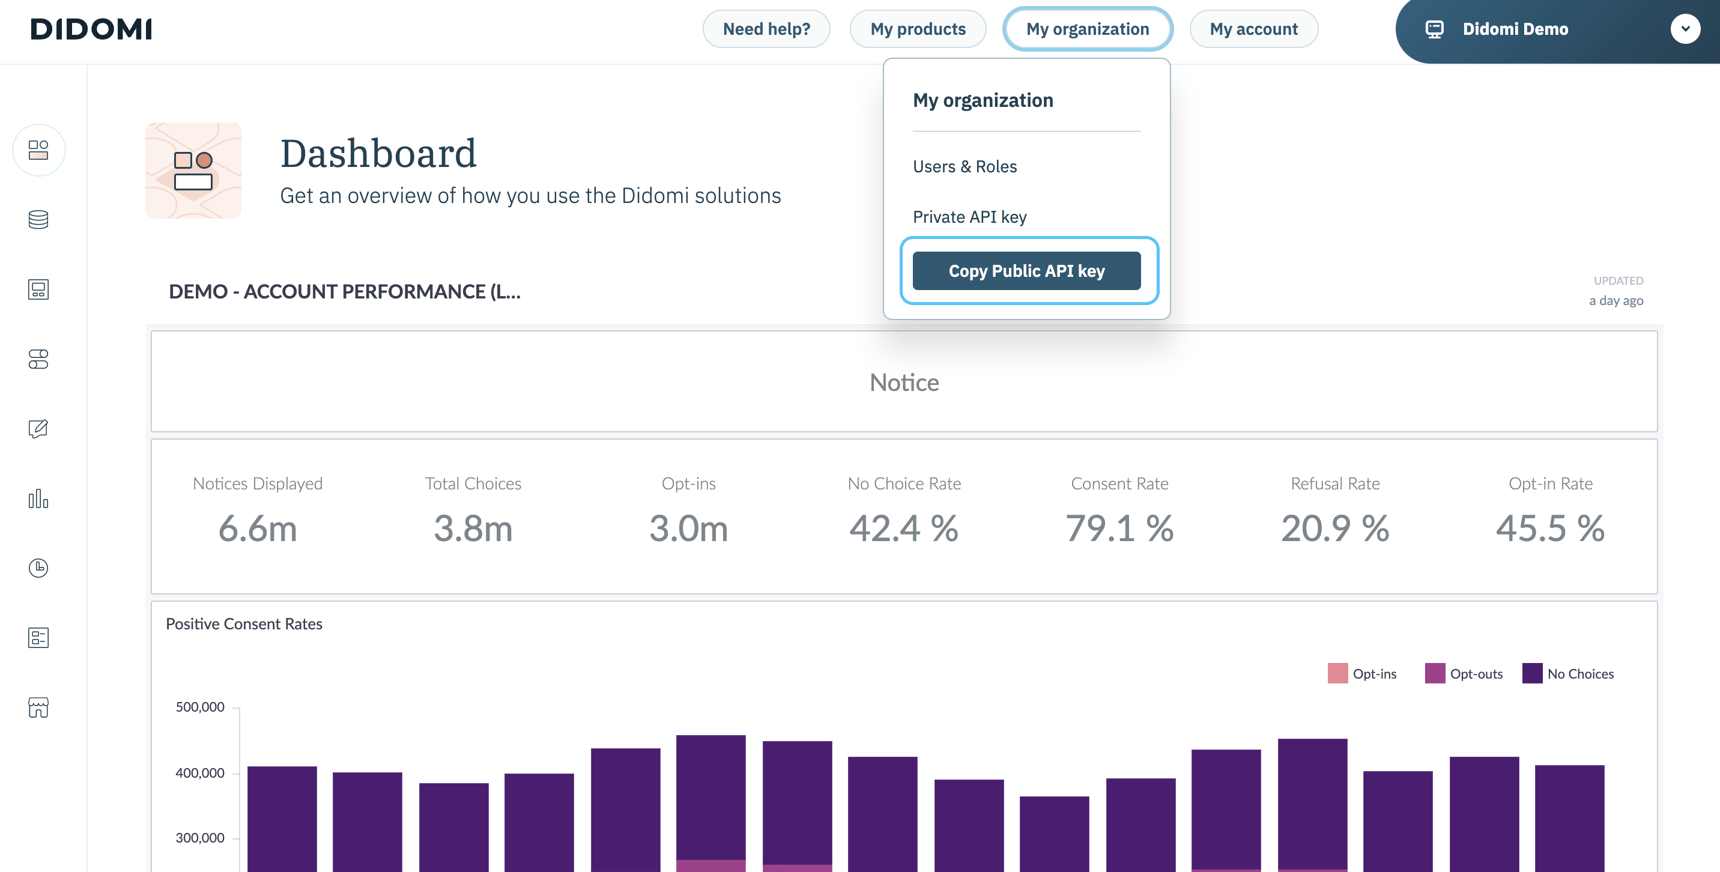Open the My account menu
1720x872 pixels.
(x=1254, y=29)
